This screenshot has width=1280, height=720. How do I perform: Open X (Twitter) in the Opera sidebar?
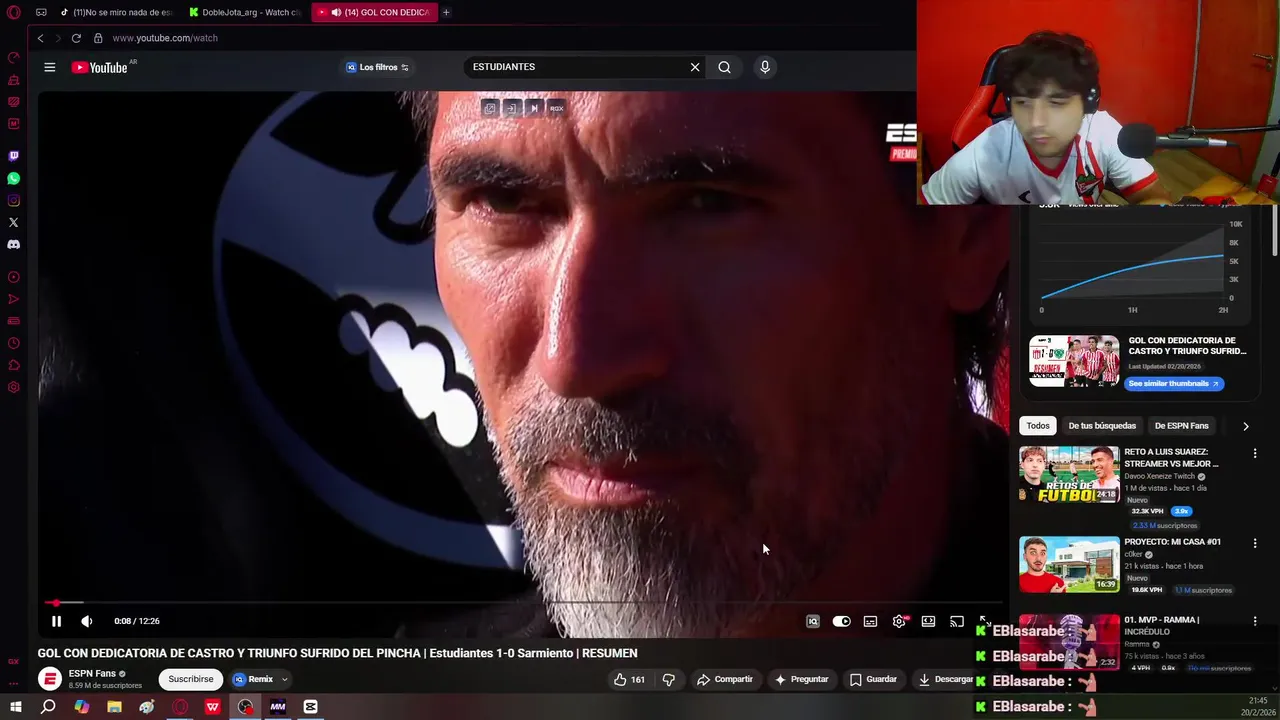14,222
